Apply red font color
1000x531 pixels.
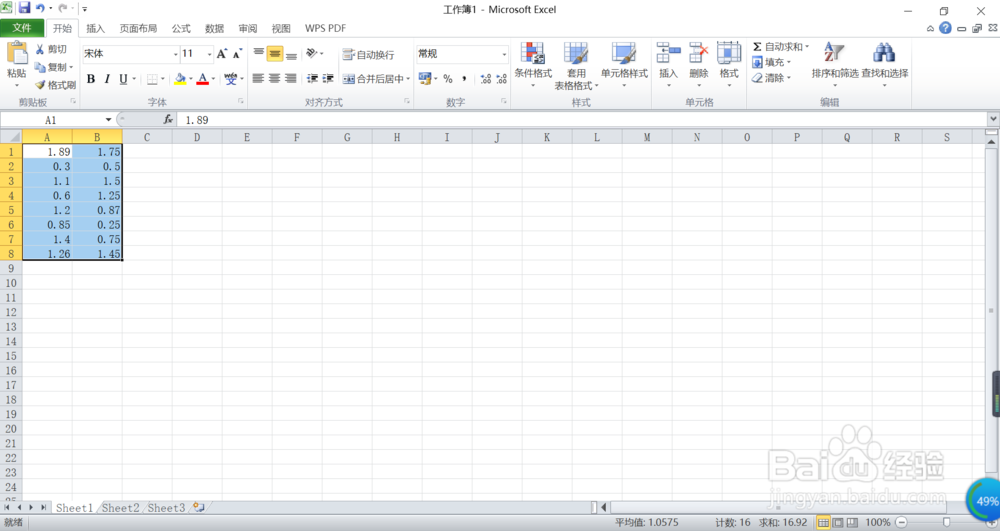tap(203, 79)
